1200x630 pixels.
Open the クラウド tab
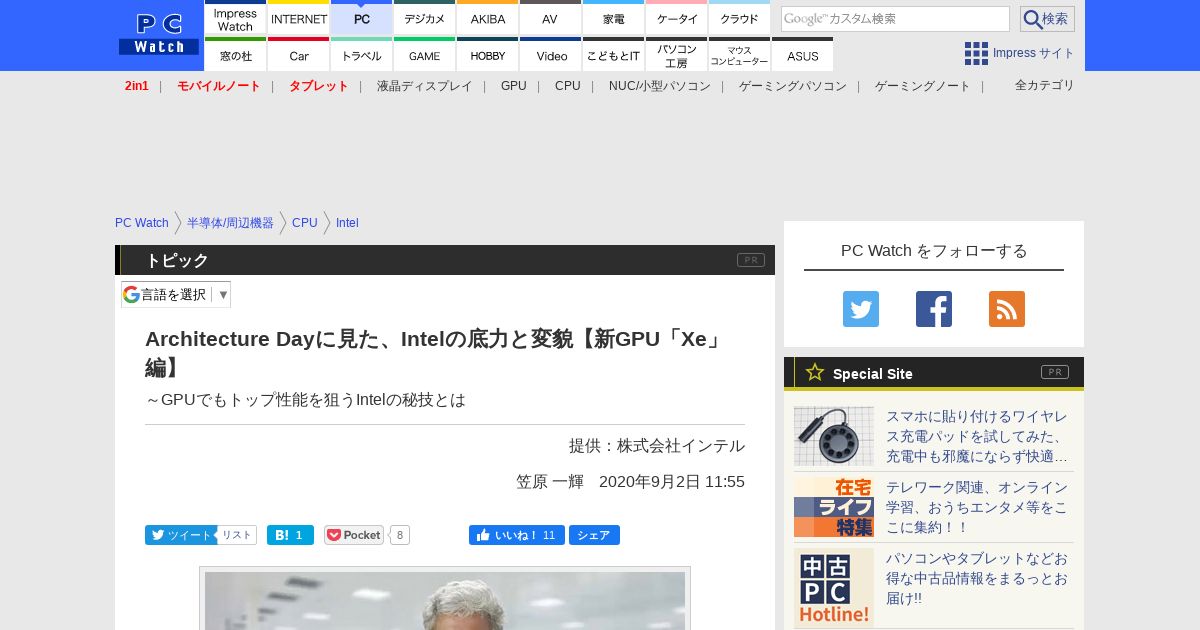coord(739,17)
